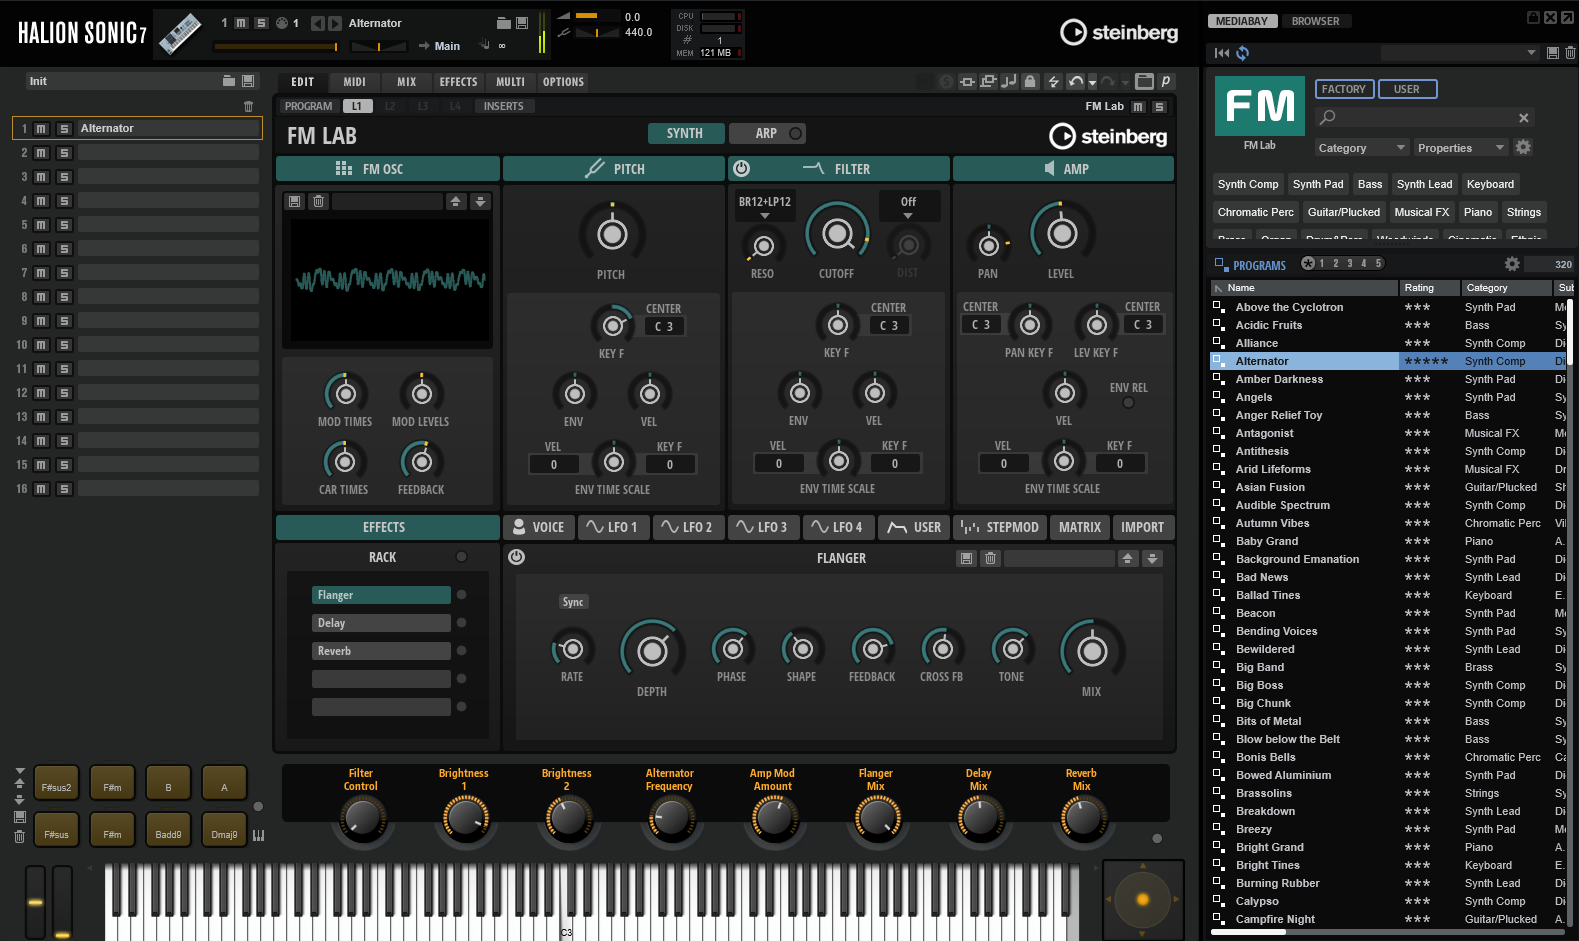Viewport: 1579px width, 941px height.
Task: Delete FM OSC preset trash icon
Action: tap(319, 201)
